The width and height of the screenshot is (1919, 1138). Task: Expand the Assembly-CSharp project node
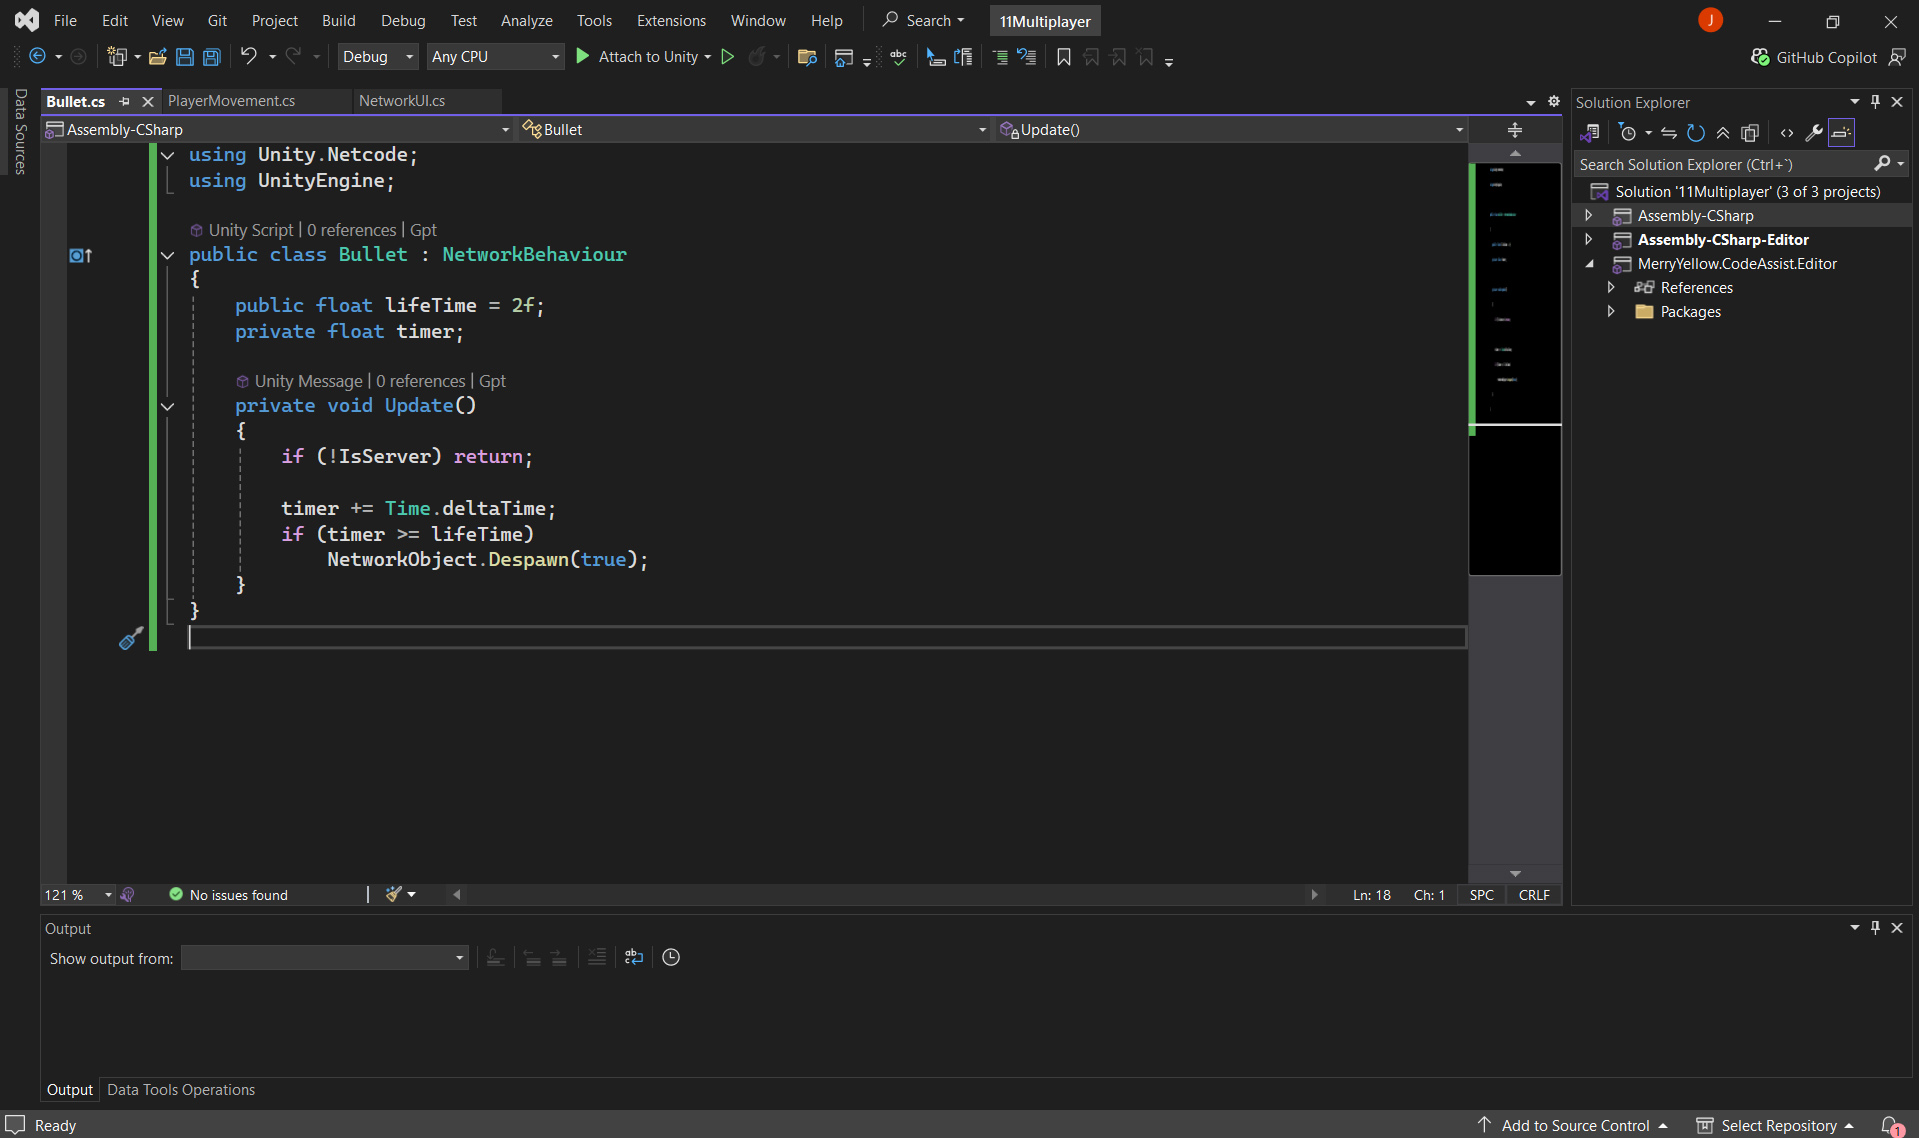point(1588,216)
